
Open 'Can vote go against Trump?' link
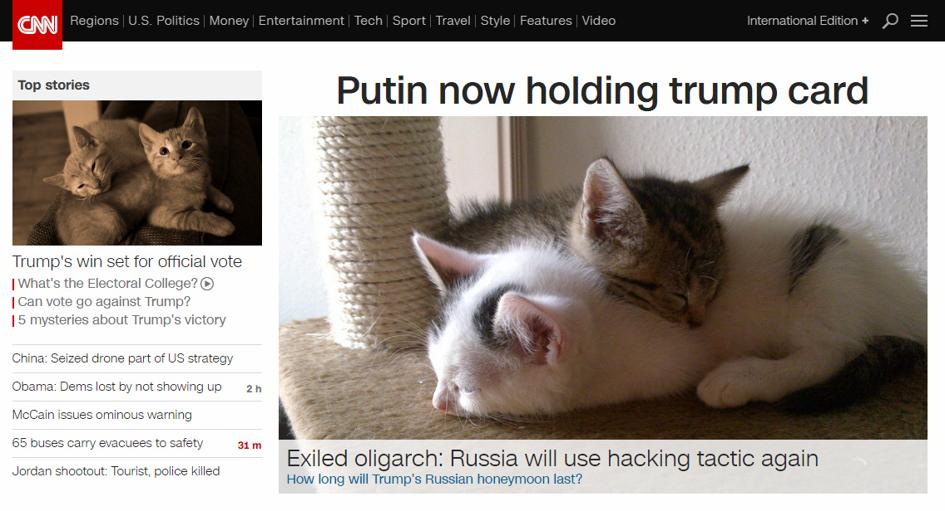click(104, 301)
